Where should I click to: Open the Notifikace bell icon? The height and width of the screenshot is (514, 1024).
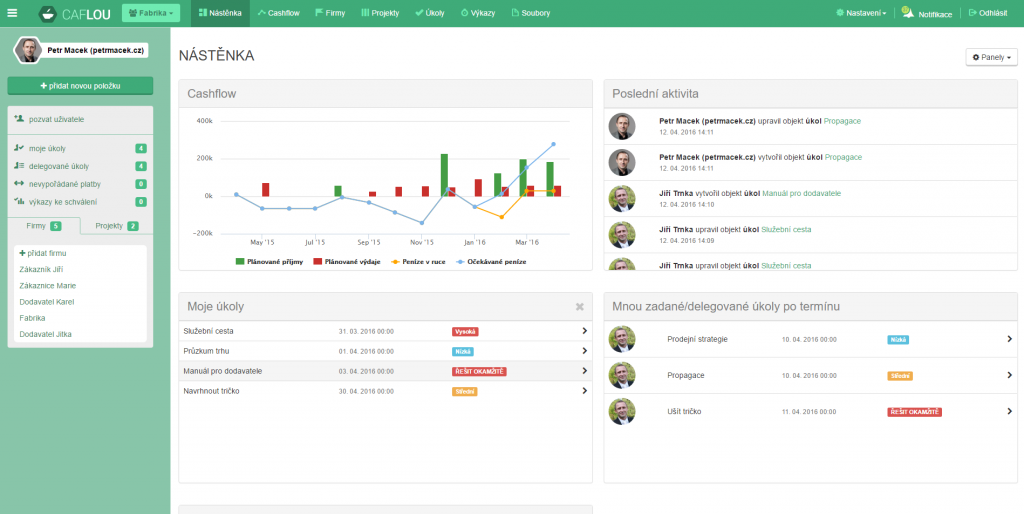click(907, 13)
